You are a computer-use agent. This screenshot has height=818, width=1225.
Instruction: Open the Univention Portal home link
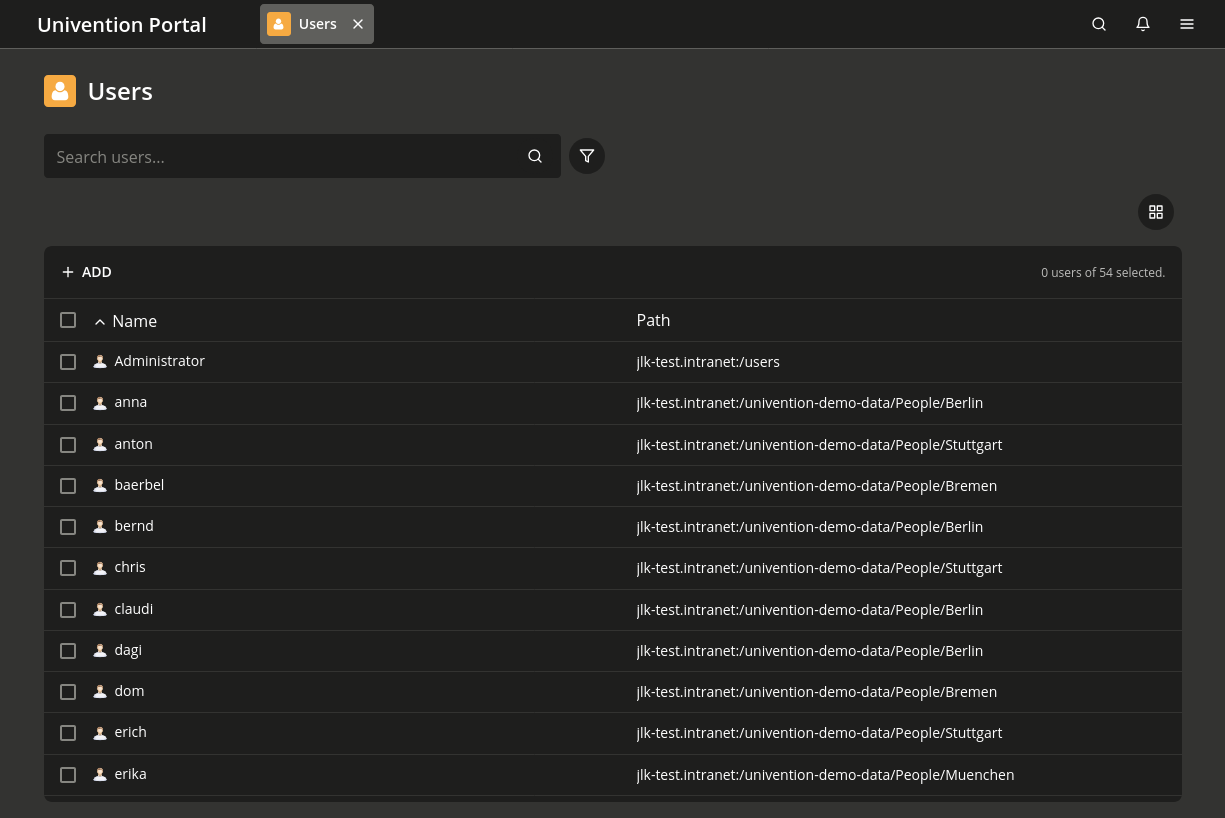pos(122,25)
